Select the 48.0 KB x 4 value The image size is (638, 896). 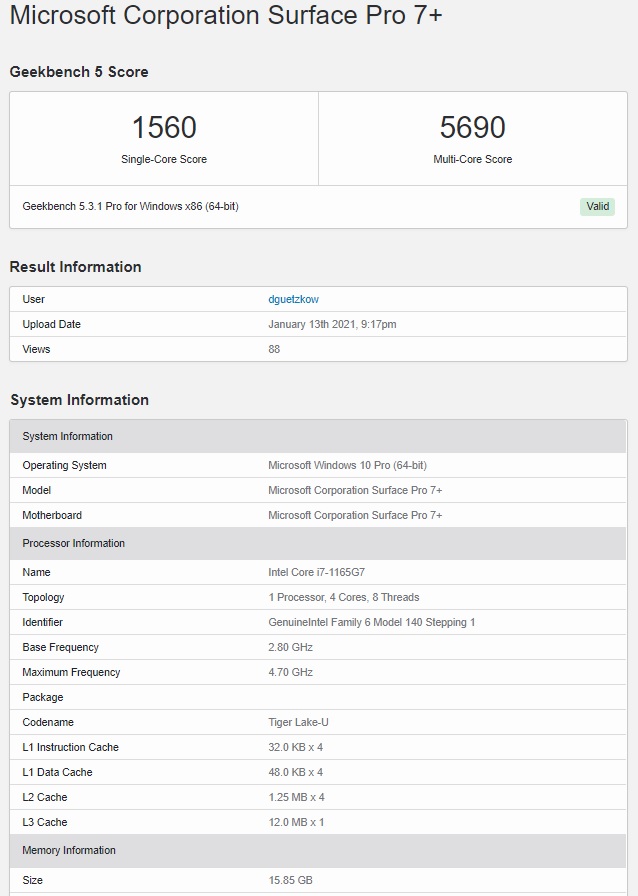coord(296,773)
